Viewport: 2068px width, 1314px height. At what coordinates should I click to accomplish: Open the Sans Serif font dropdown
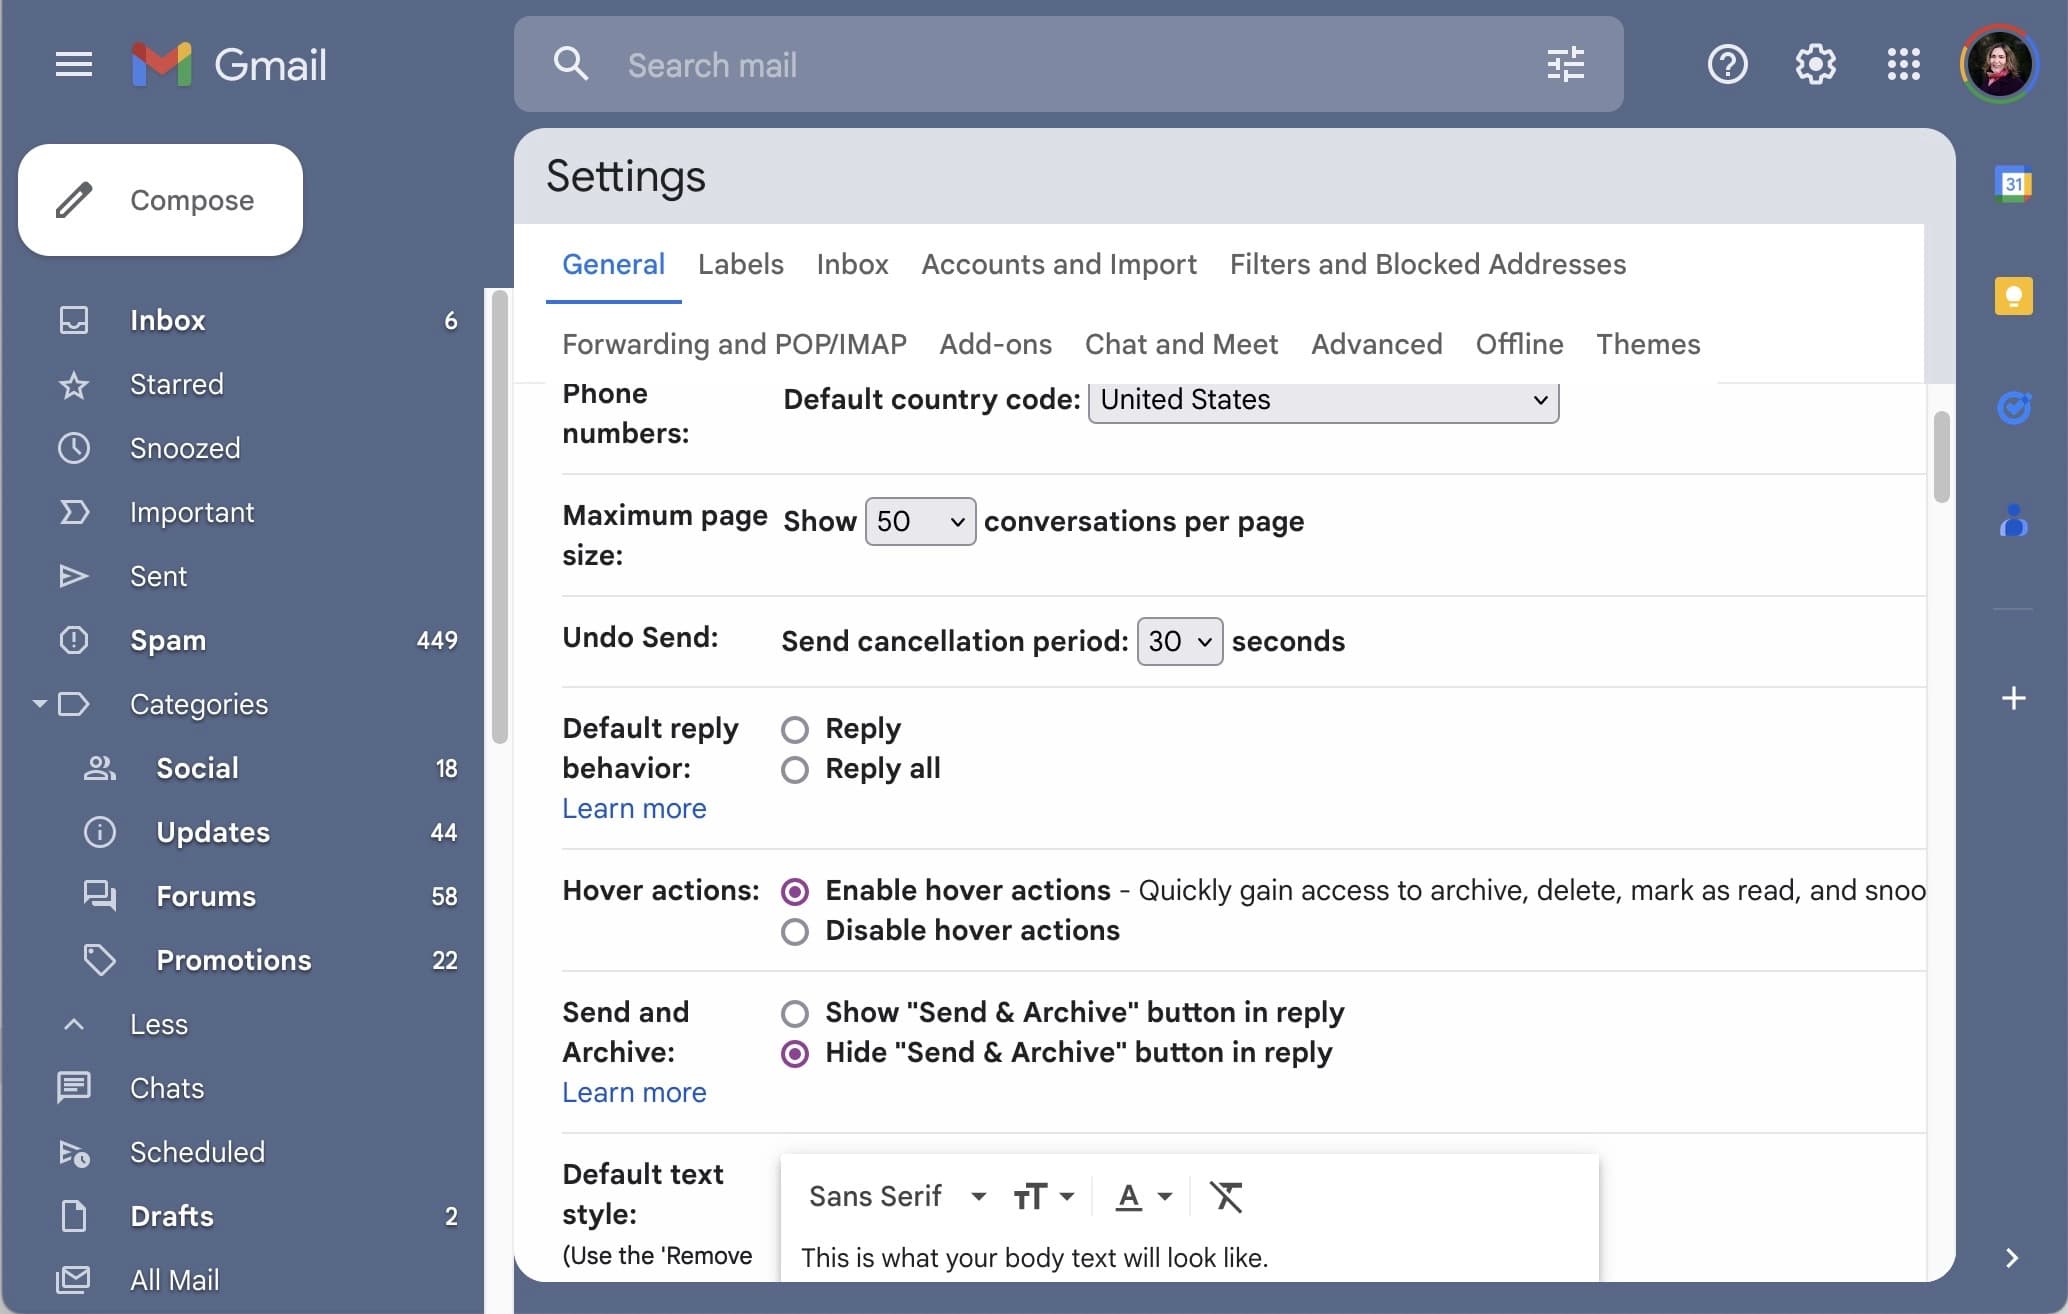click(897, 1196)
